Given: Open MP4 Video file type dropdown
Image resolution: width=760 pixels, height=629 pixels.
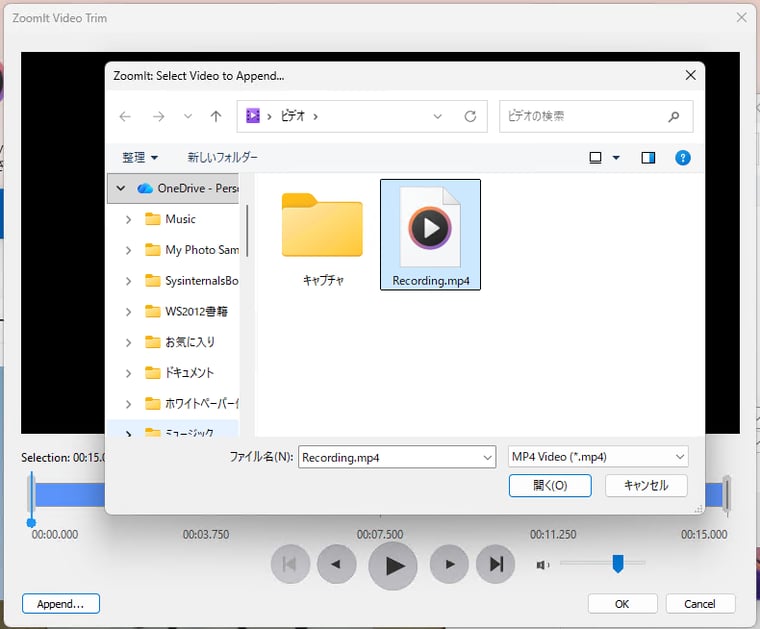Looking at the screenshot, I should point(598,456).
